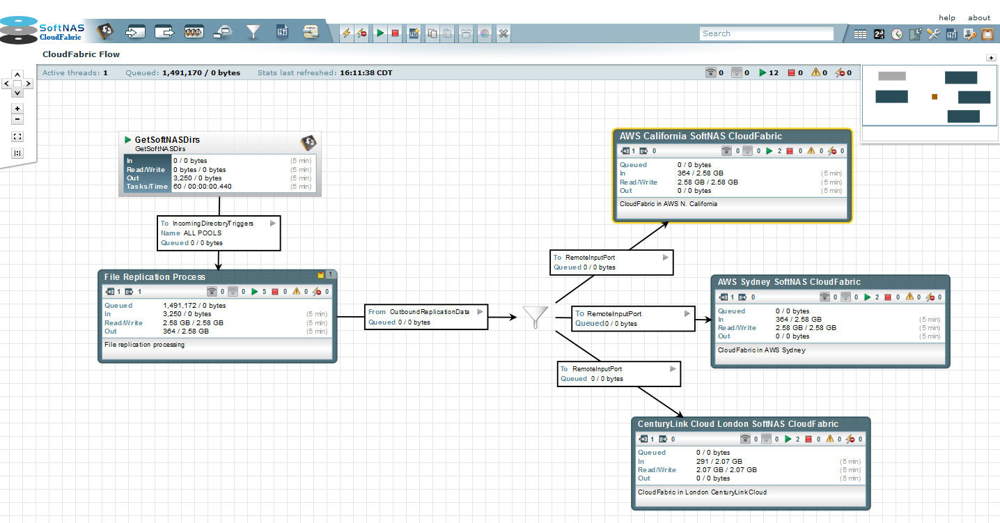1000x523 pixels.
Task: Click the transmitting ports count in status bar
Action: point(714,73)
